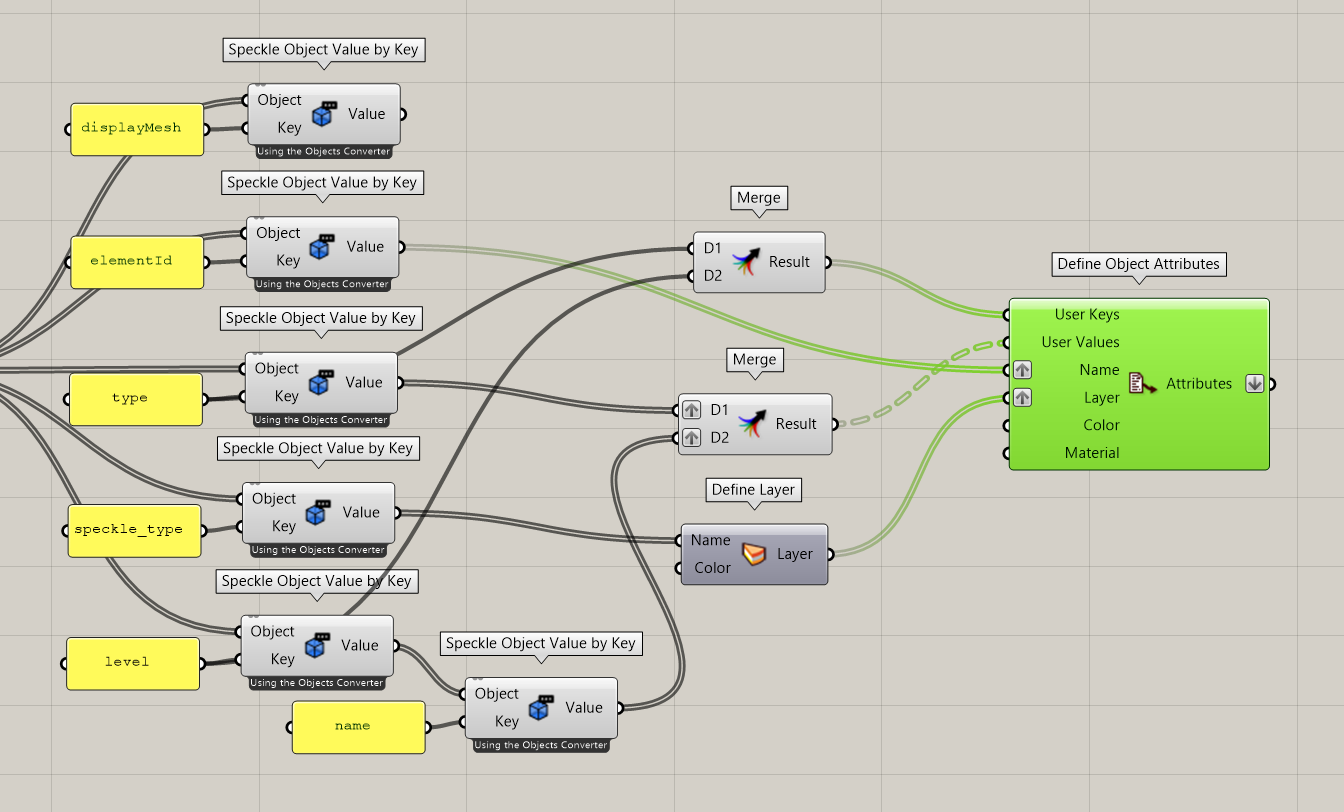1344x812 pixels.
Task: Click the "Define Layer" label above the component
Action: coord(754,490)
